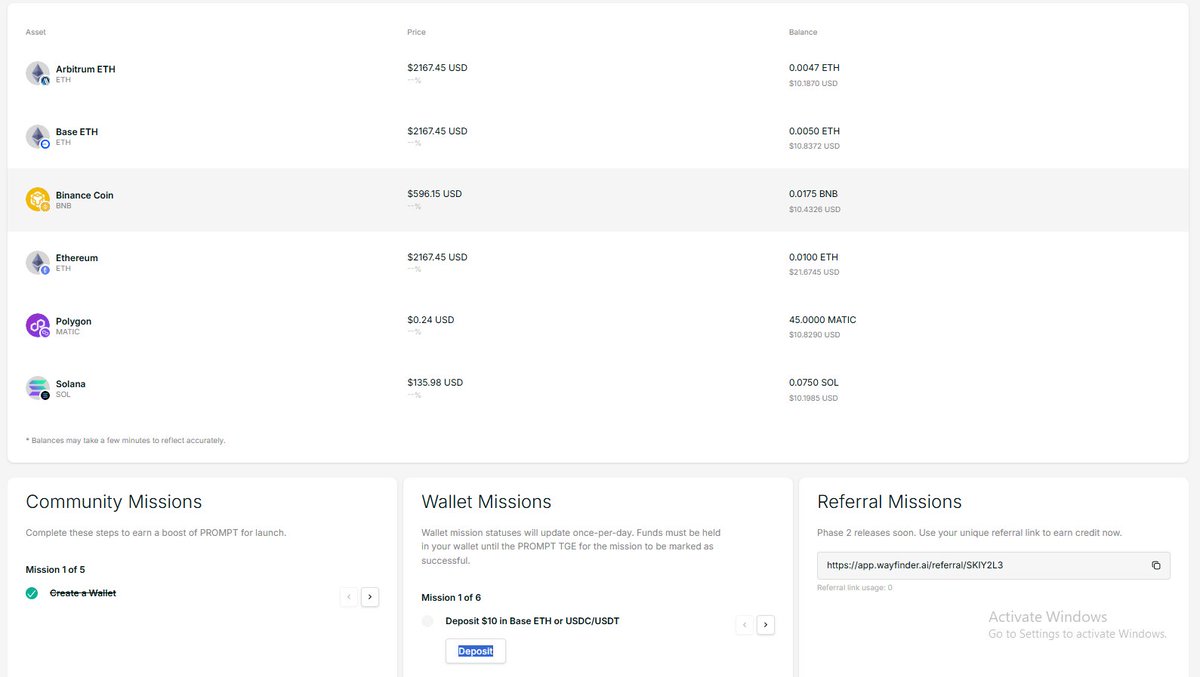
Task: Select the Ethereum asset name
Action: [77, 258]
